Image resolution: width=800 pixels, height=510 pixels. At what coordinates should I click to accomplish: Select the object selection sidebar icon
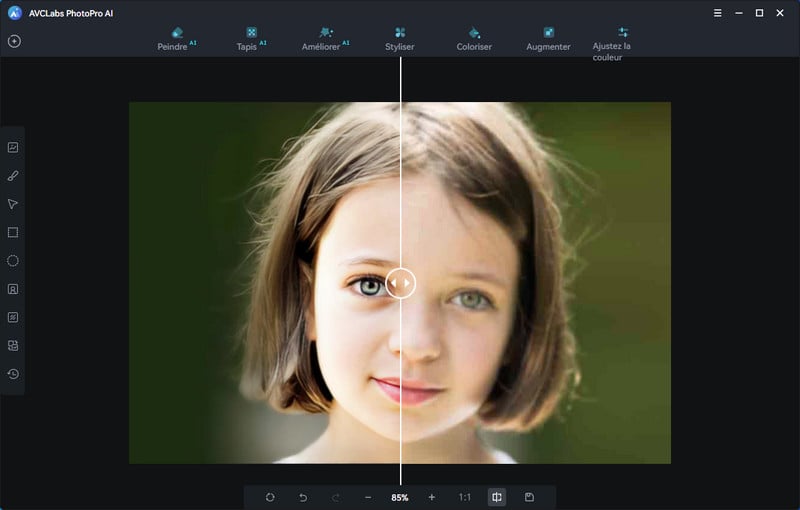point(13,317)
